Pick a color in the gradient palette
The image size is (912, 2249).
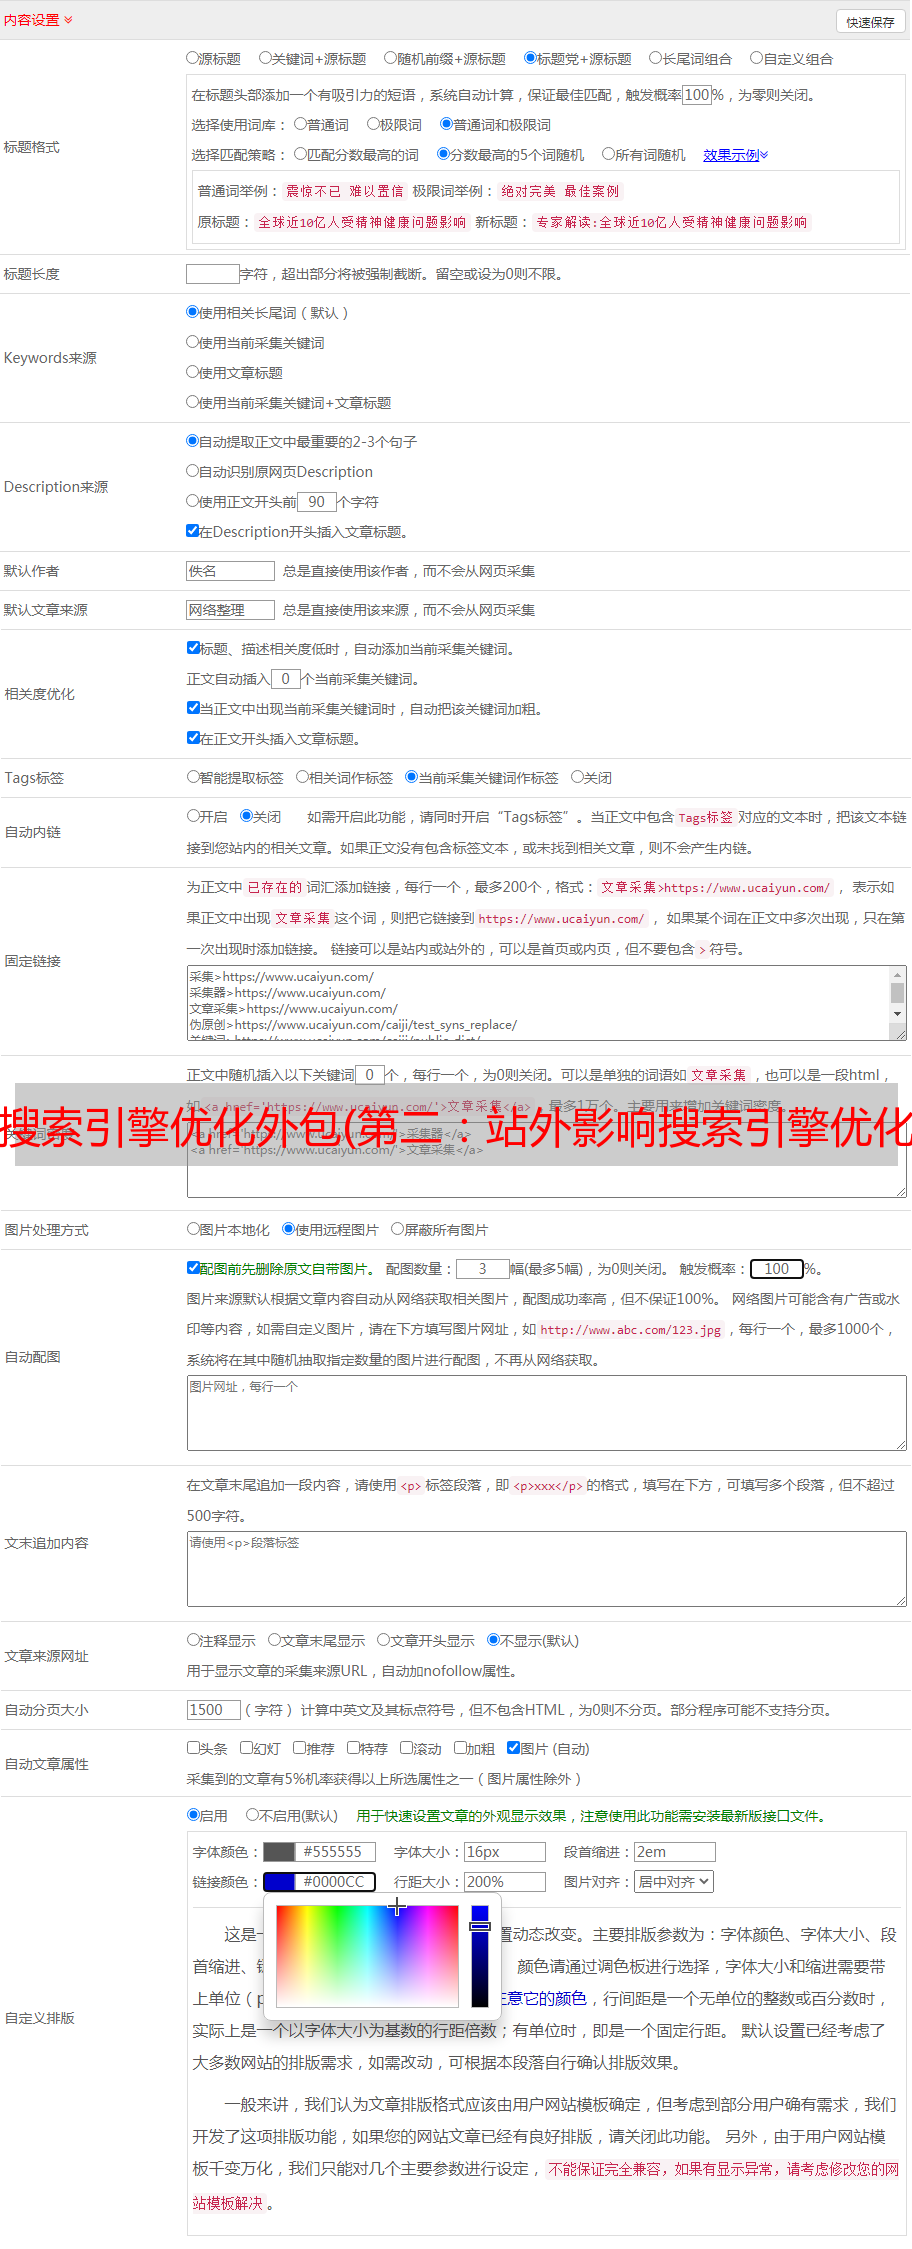[367, 1956]
